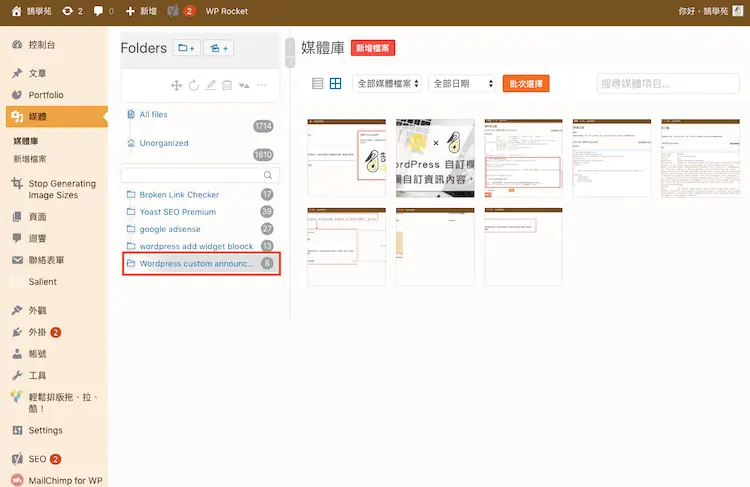The image size is (750, 487).
Task: Select the Unorganized folder
Action: pyautogui.click(x=164, y=143)
